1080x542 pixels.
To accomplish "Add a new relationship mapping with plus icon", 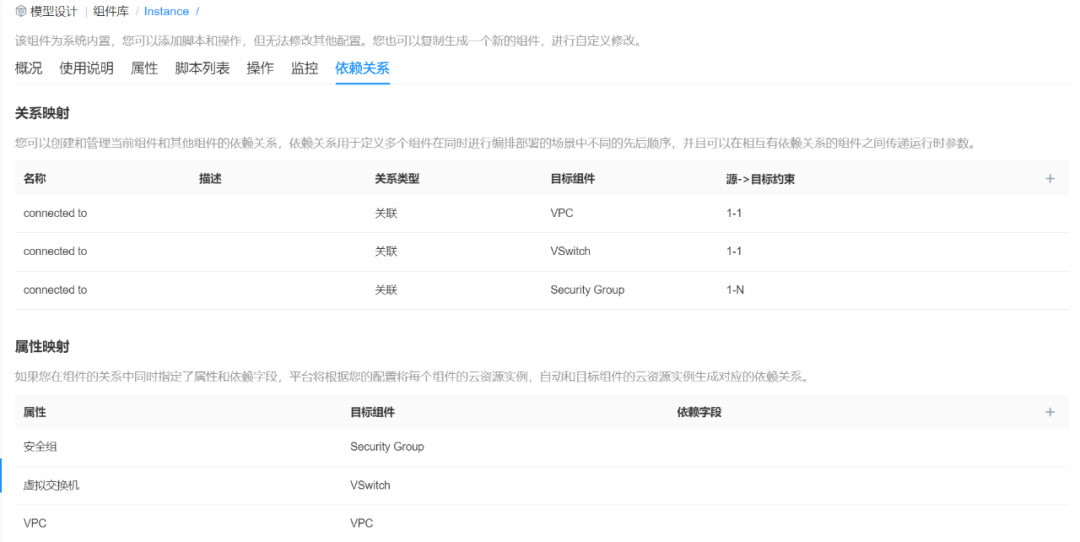I will click(x=1050, y=178).
